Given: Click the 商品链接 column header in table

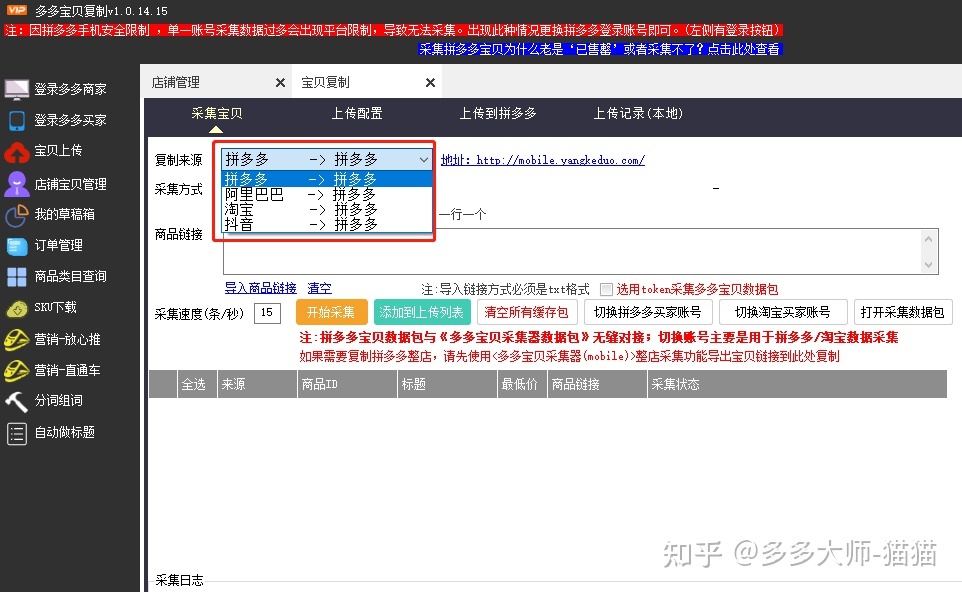Looking at the screenshot, I should click(597, 384).
